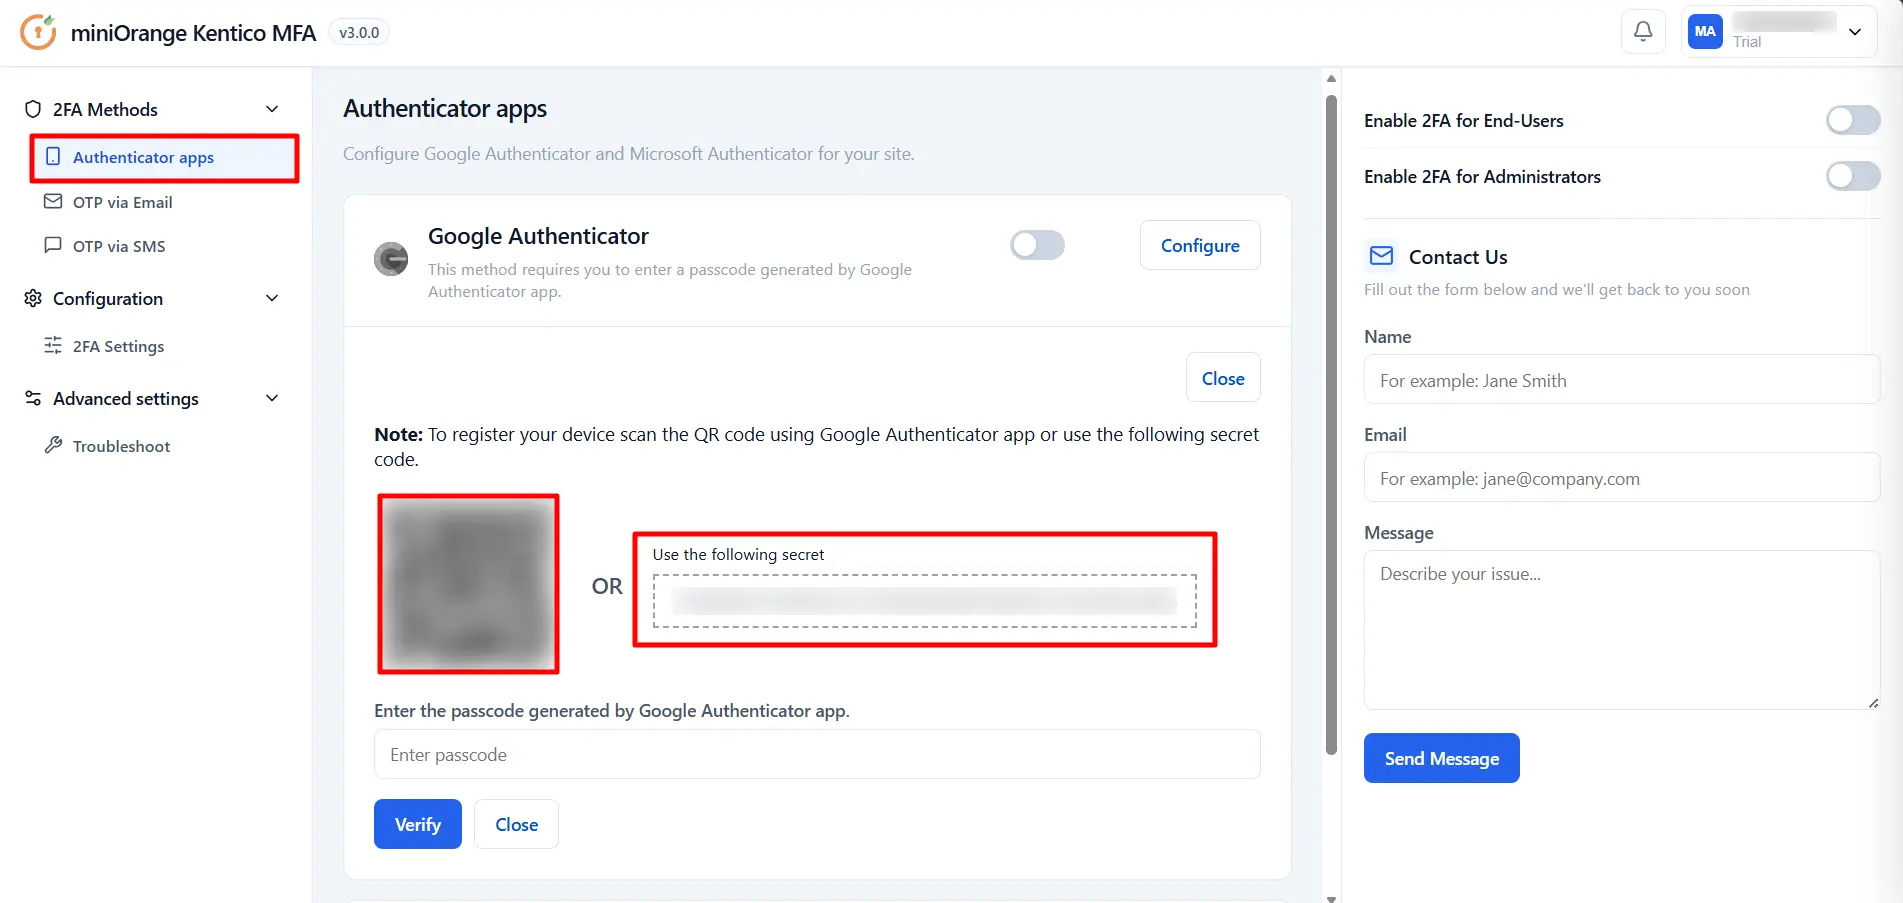Open 2FA Settings page

coord(118,346)
